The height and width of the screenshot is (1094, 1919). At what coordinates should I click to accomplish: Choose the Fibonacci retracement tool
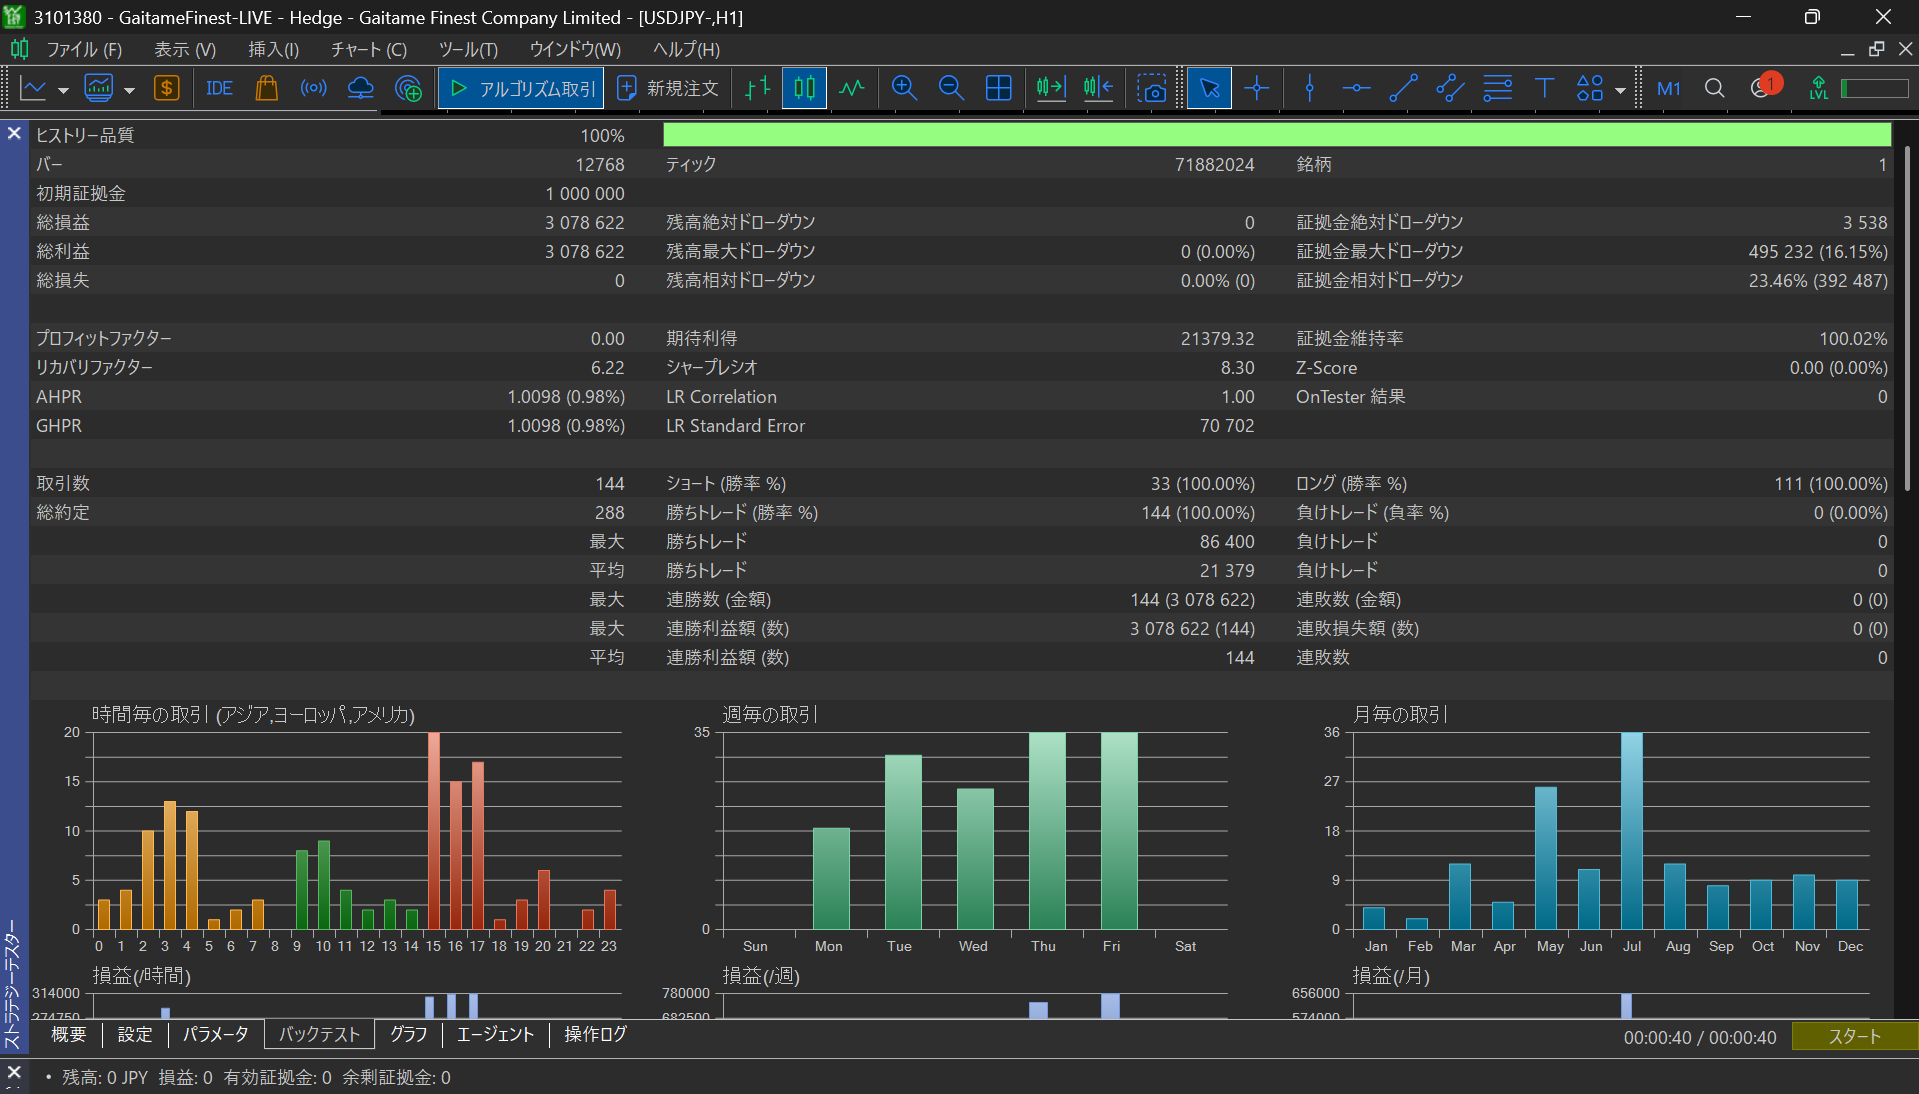[x=1497, y=88]
